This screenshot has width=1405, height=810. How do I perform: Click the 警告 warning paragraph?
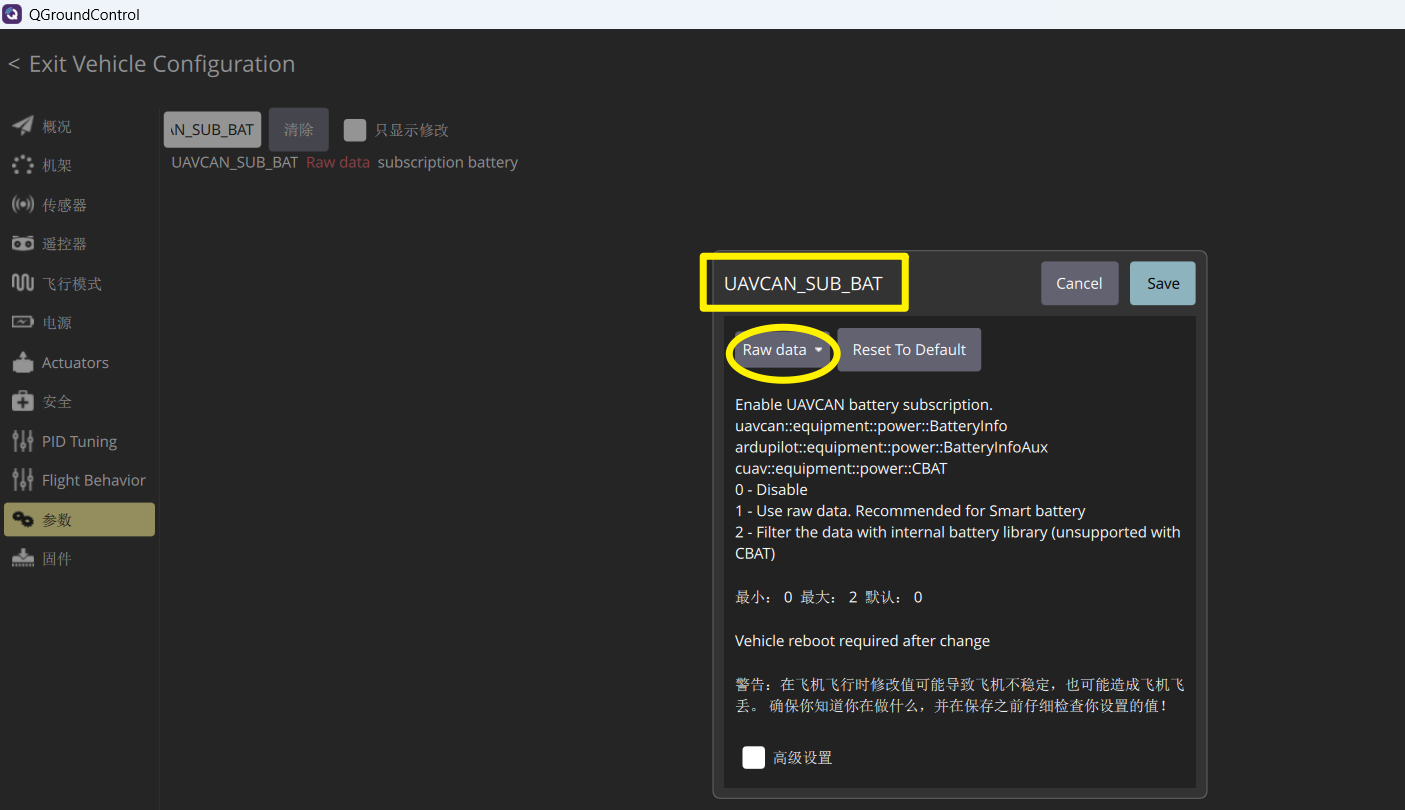[960, 695]
